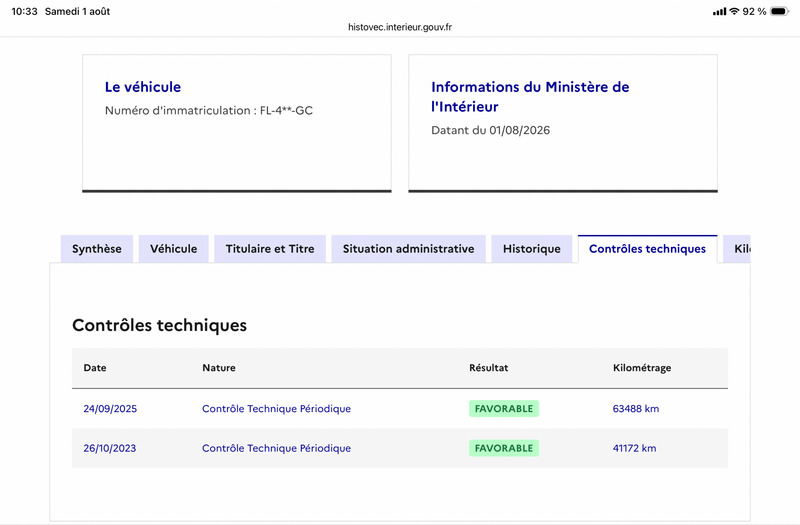The width and height of the screenshot is (800, 525).
Task: Click the Kilométrage column header
Action: pyautogui.click(x=642, y=368)
